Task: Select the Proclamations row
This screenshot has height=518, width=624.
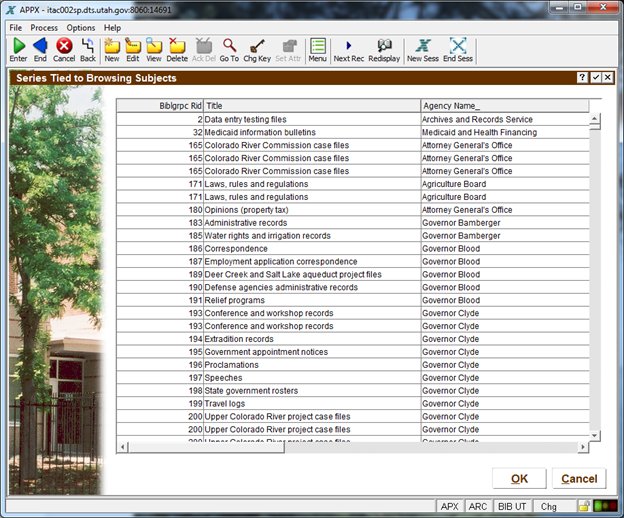Action: pos(353,365)
